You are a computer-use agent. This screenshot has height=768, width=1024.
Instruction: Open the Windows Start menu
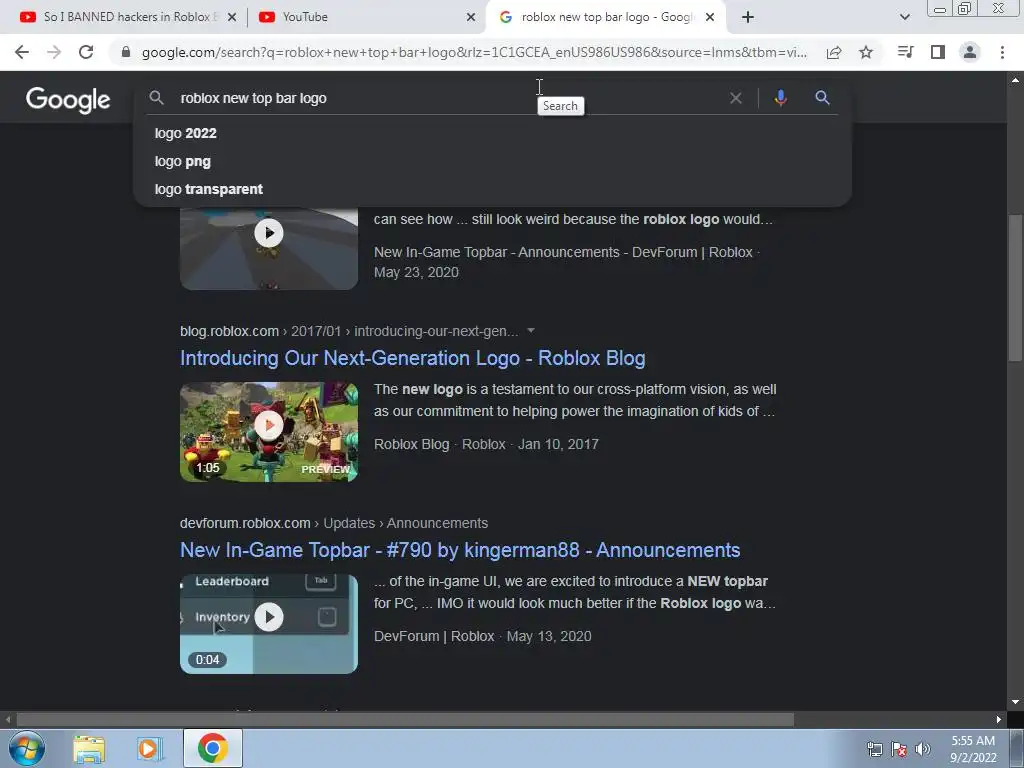pos(27,748)
